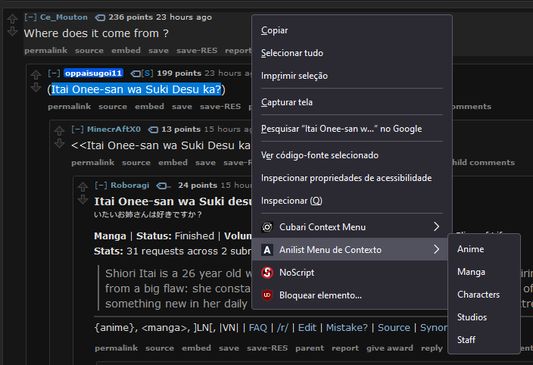Collapse Ce_Mouton's comment with [–] toggle
This screenshot has height=365, width=533.
point(30,17)
